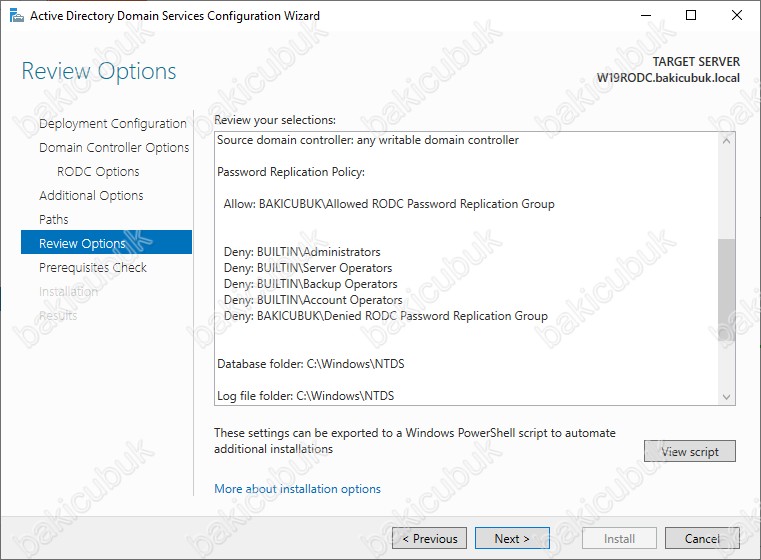Click the W19RODC.bakicubuk.local target server name
This screenshot has width=761, height=560.
click(x=668, y=78)
